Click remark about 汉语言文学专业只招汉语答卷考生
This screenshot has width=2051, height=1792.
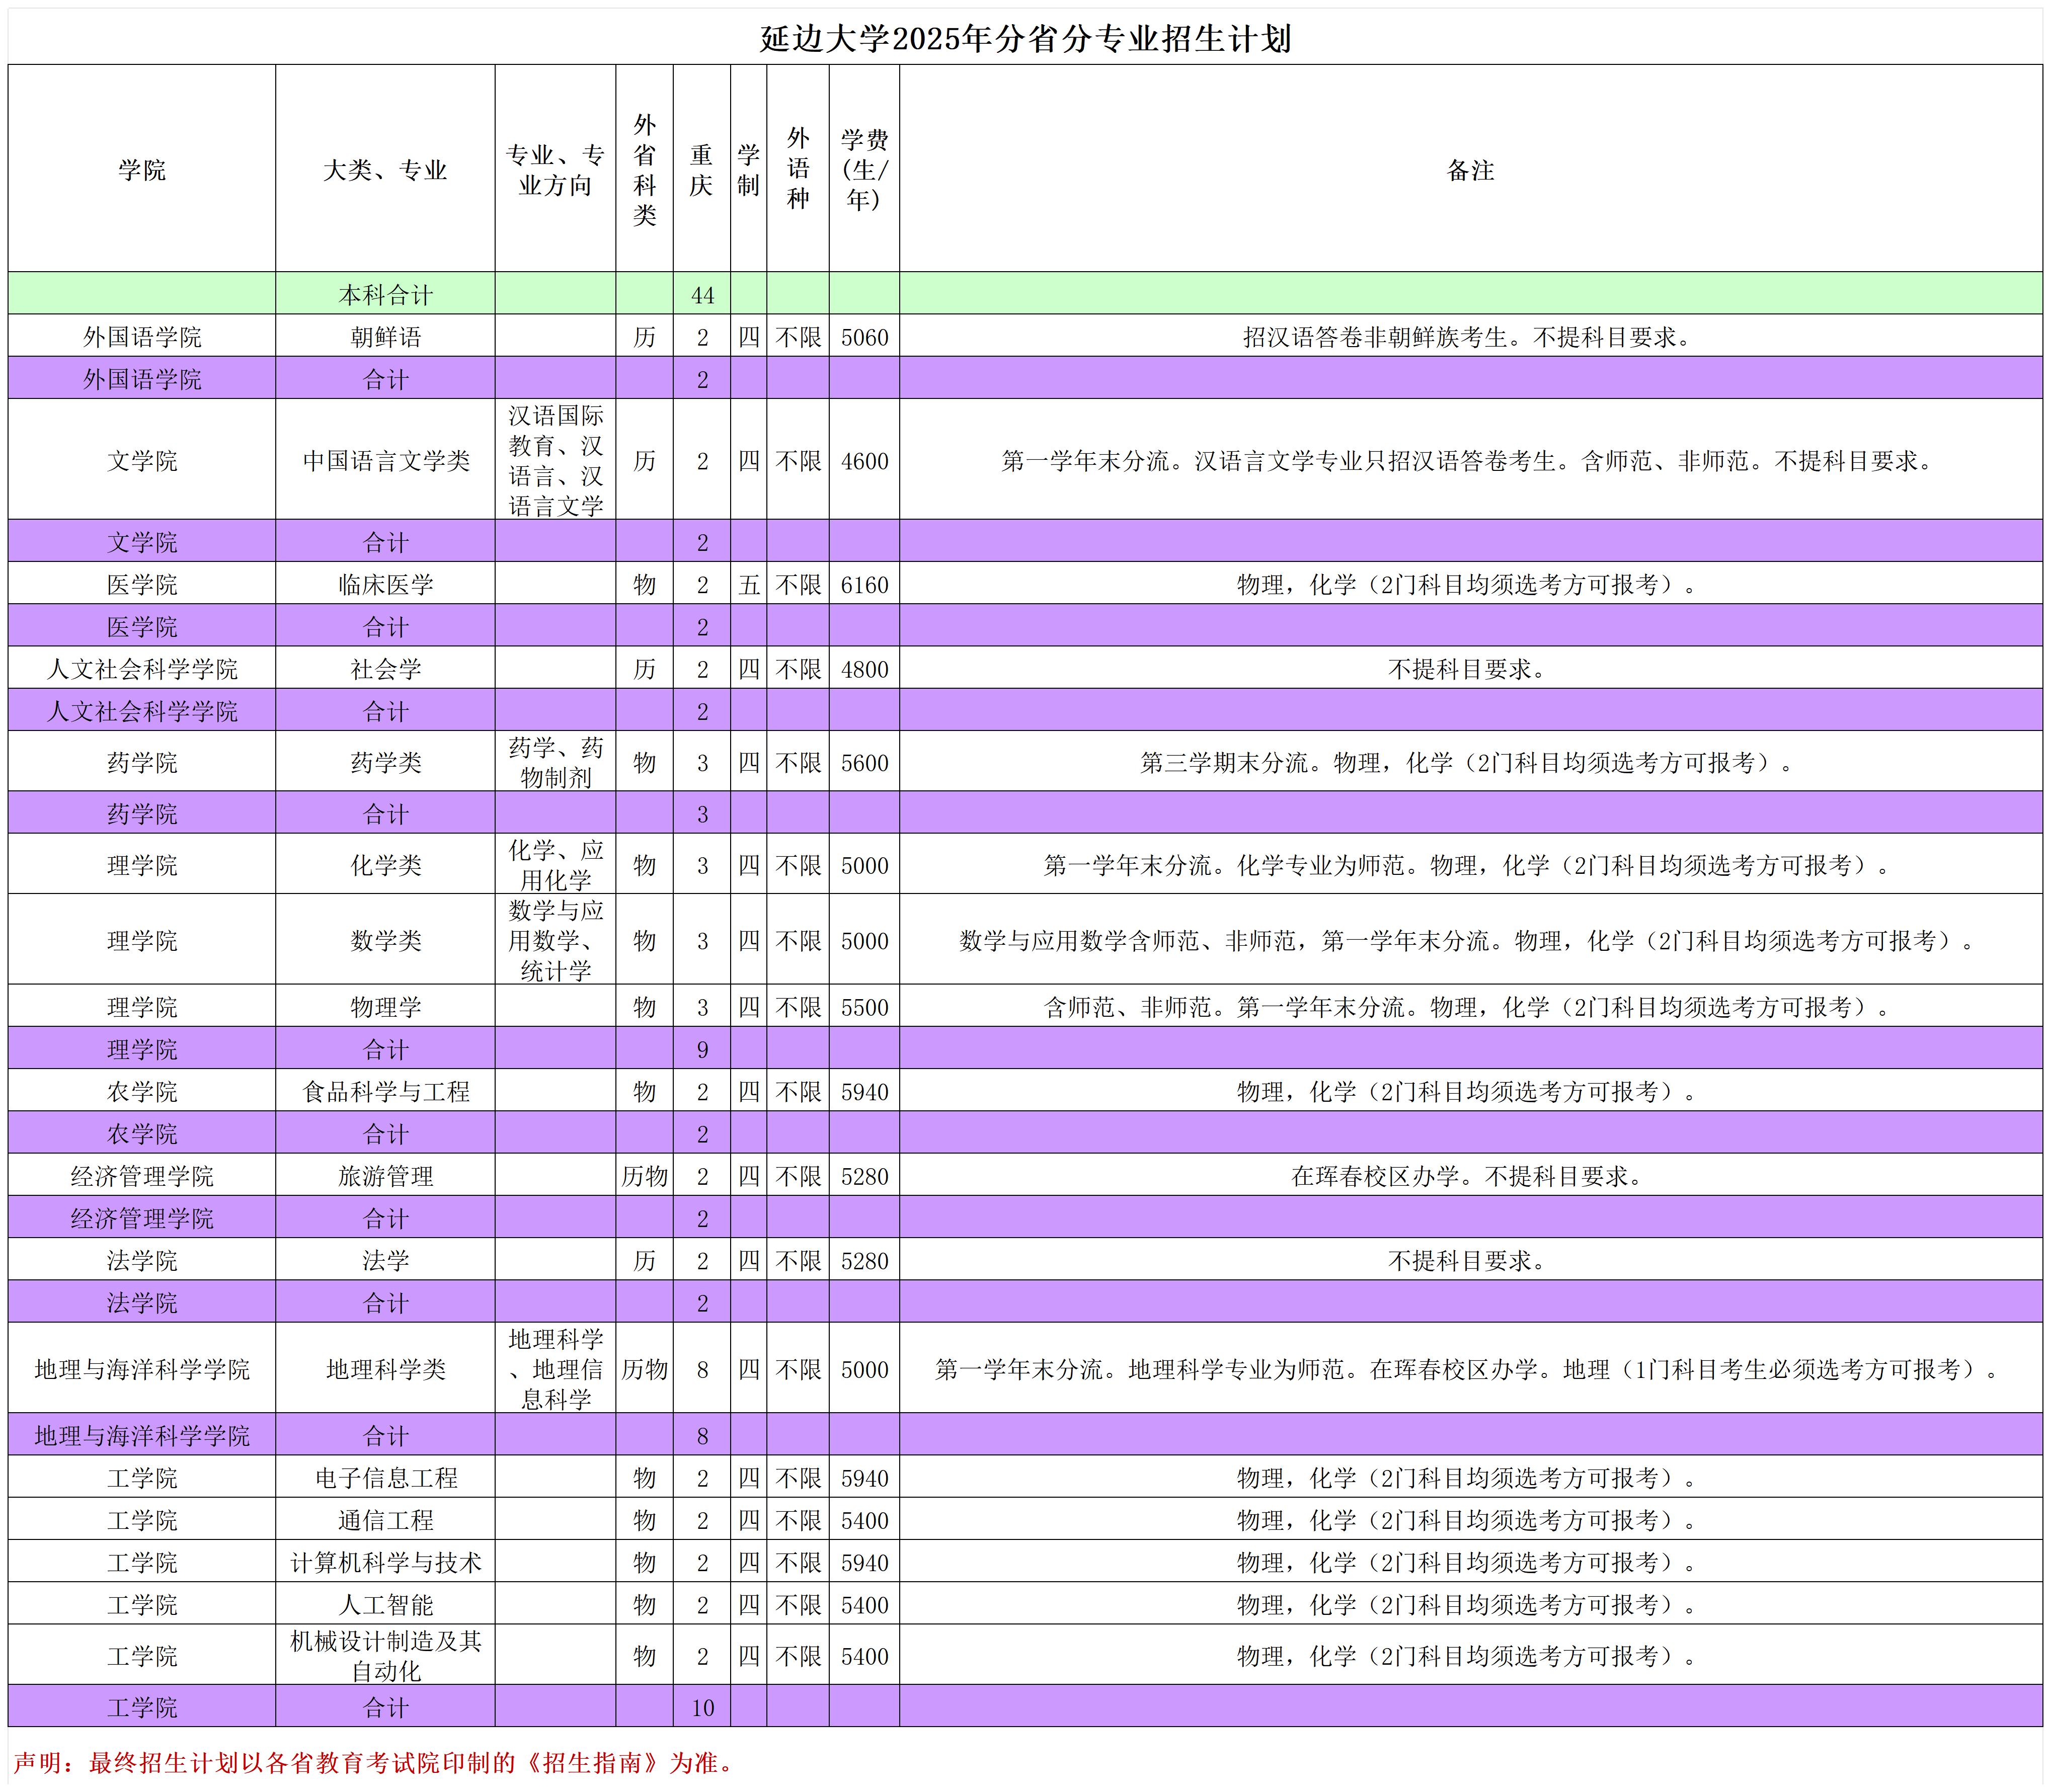(x=1470, y=460)
